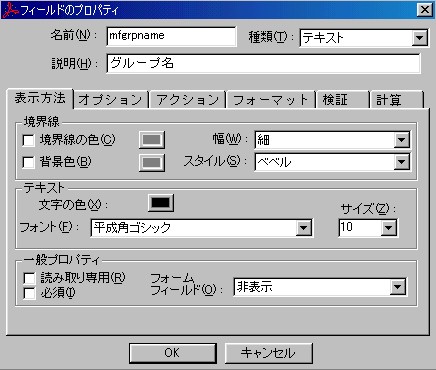The height and width of the screenshot is (370, 436).
Task: Switch to the アクション tab
Action: (188, 100)
